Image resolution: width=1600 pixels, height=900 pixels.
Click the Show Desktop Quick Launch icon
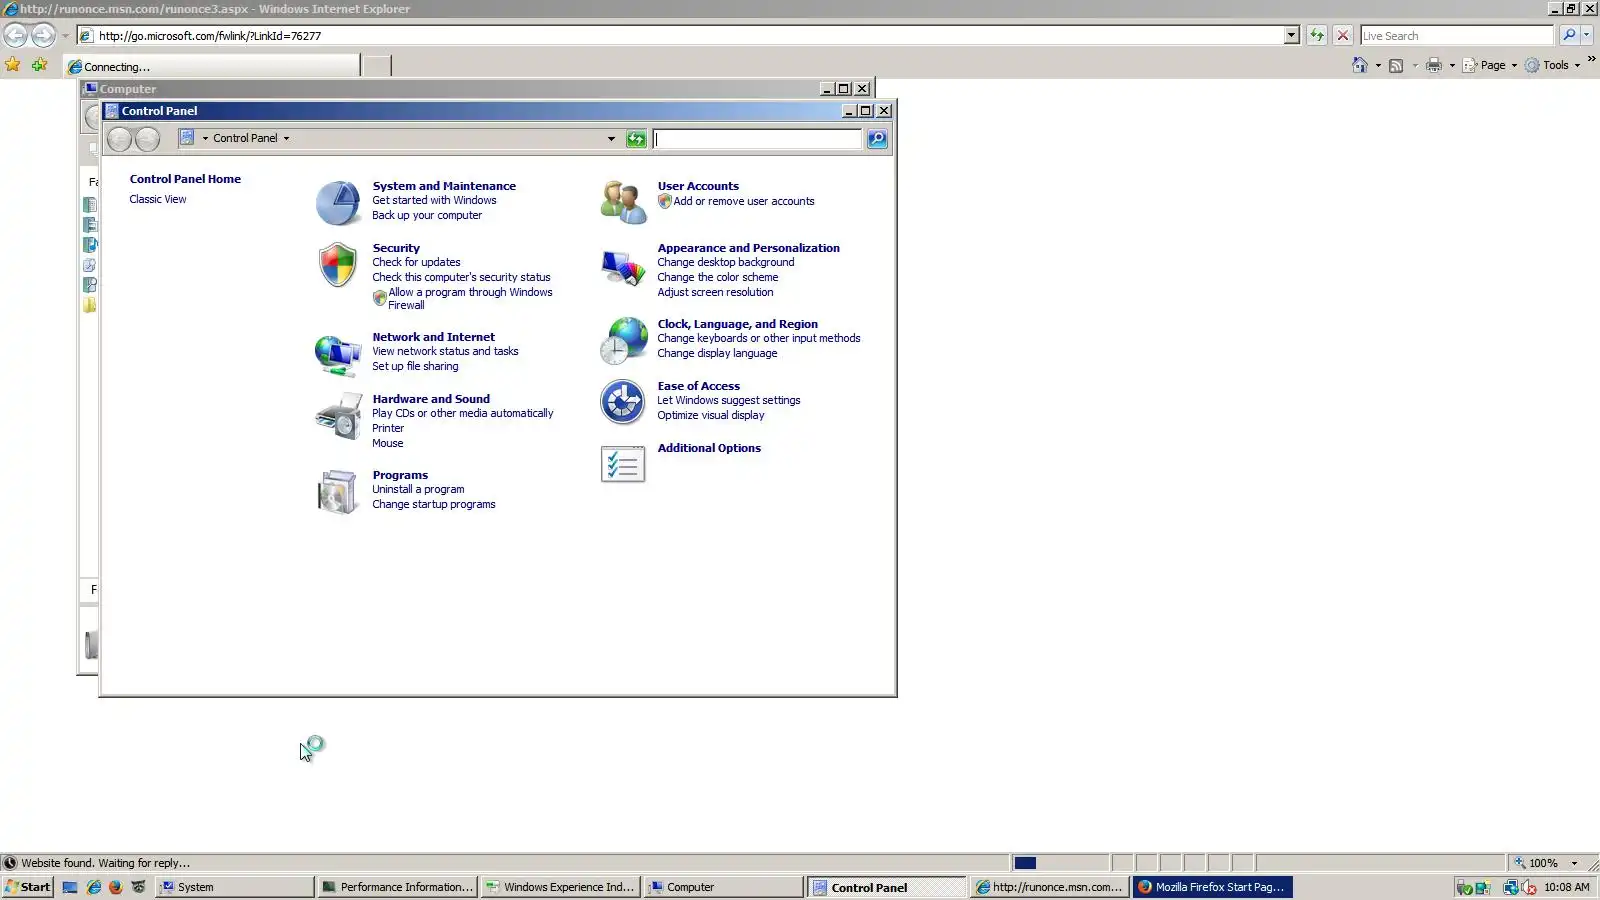click(70, 887)
